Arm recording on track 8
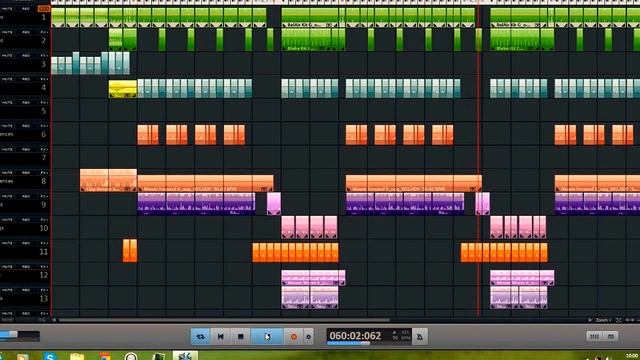The image size is (640, 360). (x=26, y=173)
